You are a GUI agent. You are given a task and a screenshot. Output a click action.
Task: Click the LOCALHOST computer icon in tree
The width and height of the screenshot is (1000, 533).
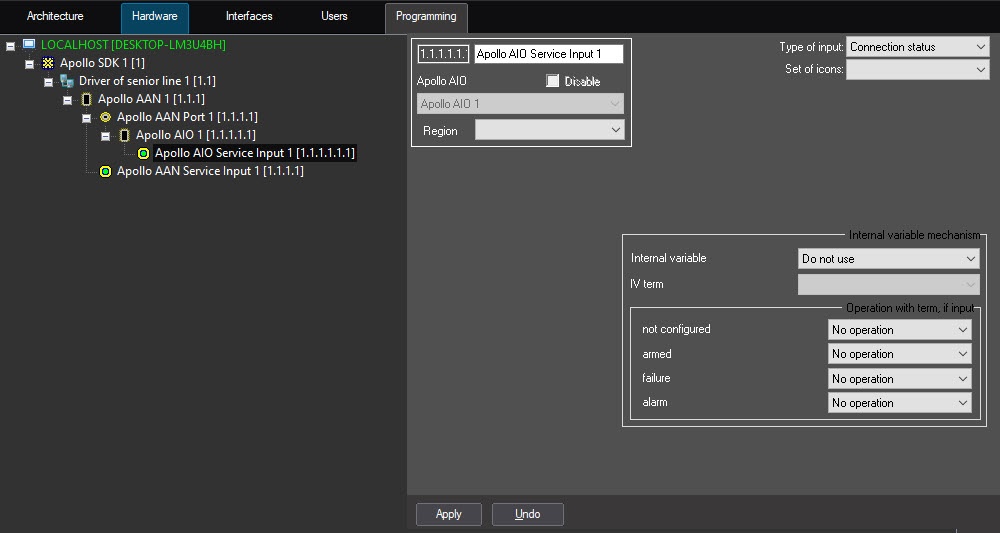point(29,45)
